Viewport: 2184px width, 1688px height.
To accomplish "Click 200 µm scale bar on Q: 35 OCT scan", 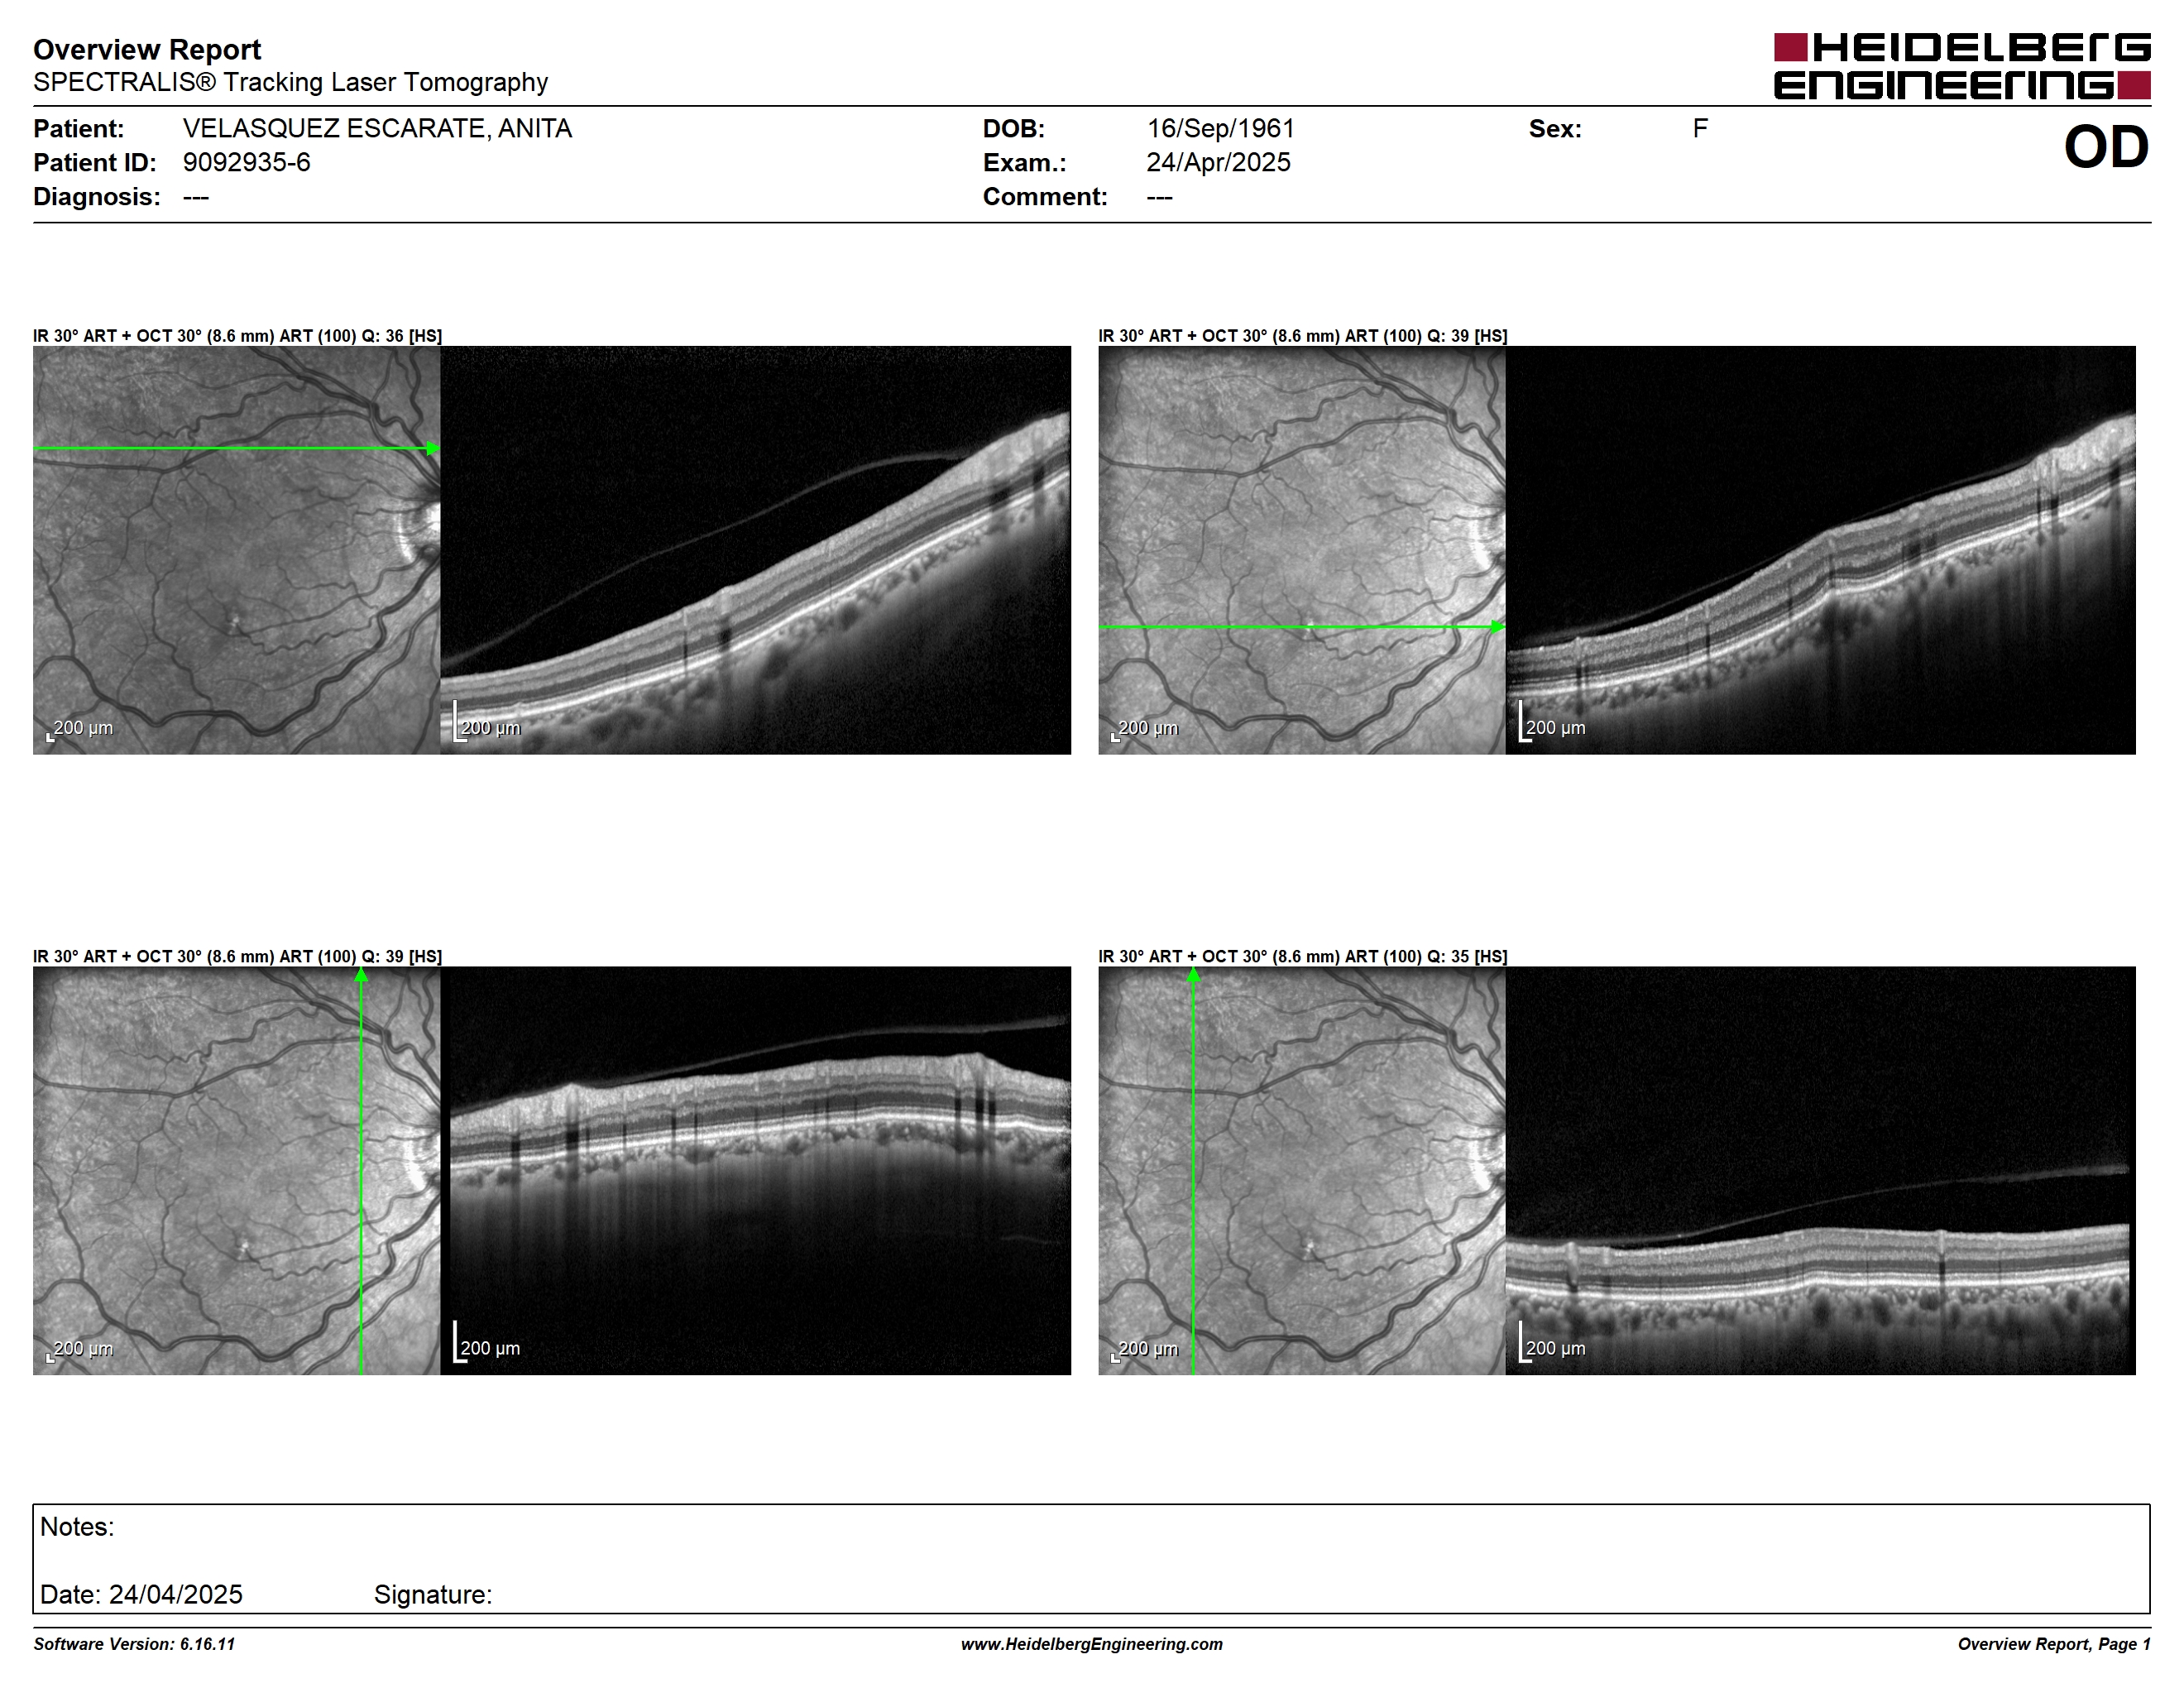I will coord(1553,1342).
